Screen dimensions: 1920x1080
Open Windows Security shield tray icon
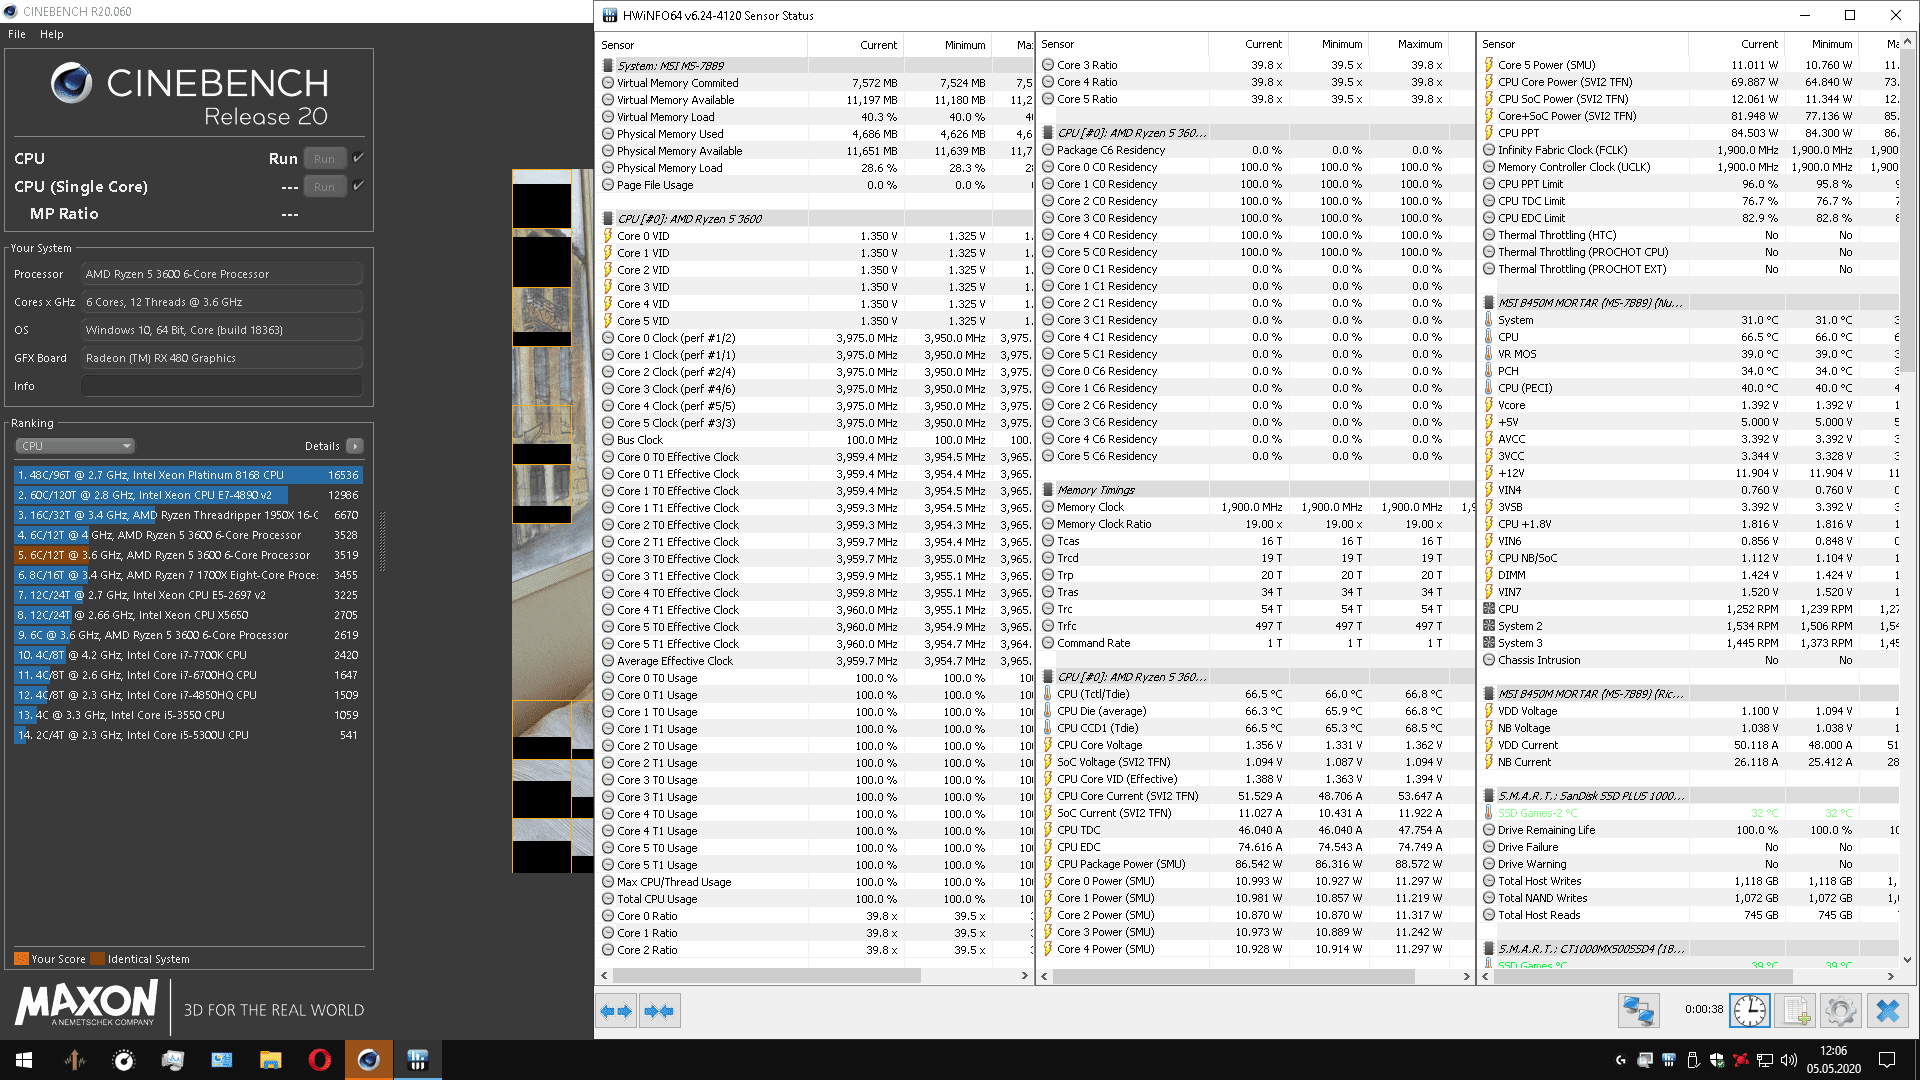[1717, 1060]
